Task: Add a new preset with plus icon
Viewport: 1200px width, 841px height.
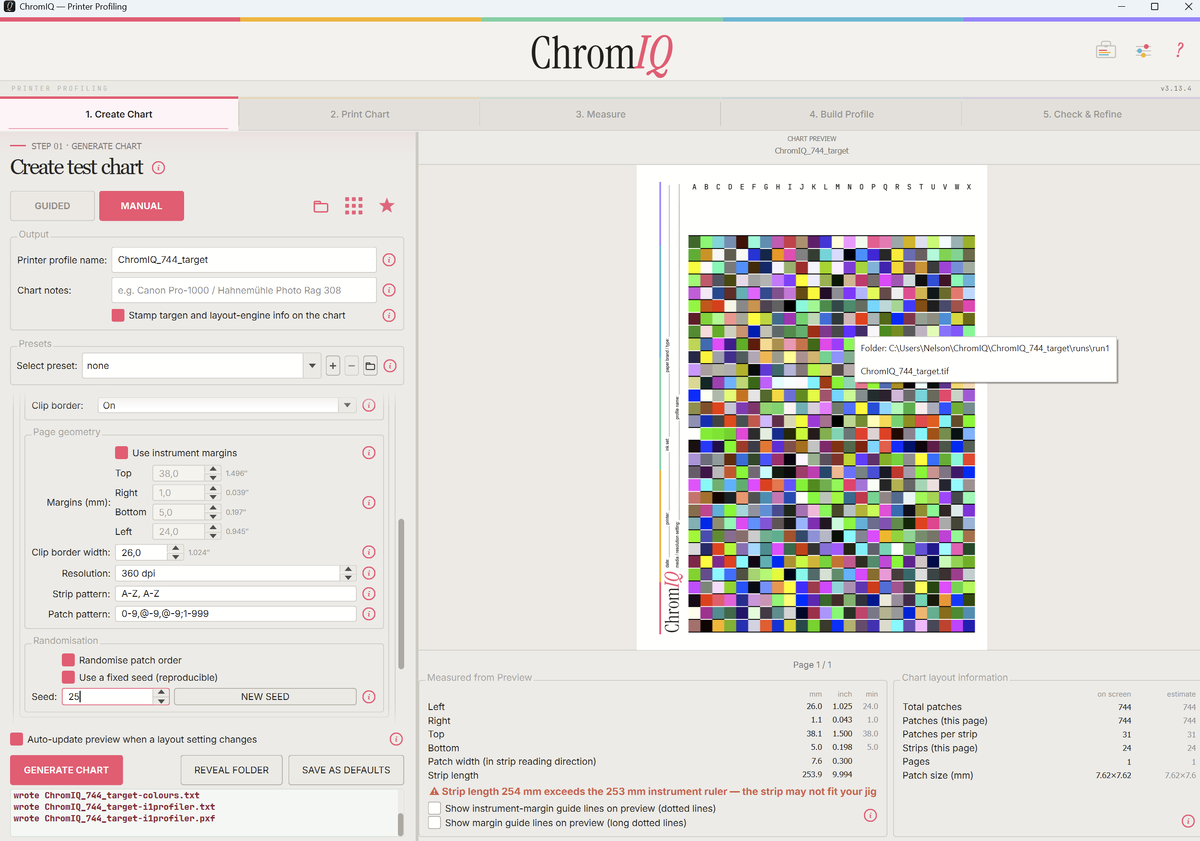Action: tap(333, 366)
